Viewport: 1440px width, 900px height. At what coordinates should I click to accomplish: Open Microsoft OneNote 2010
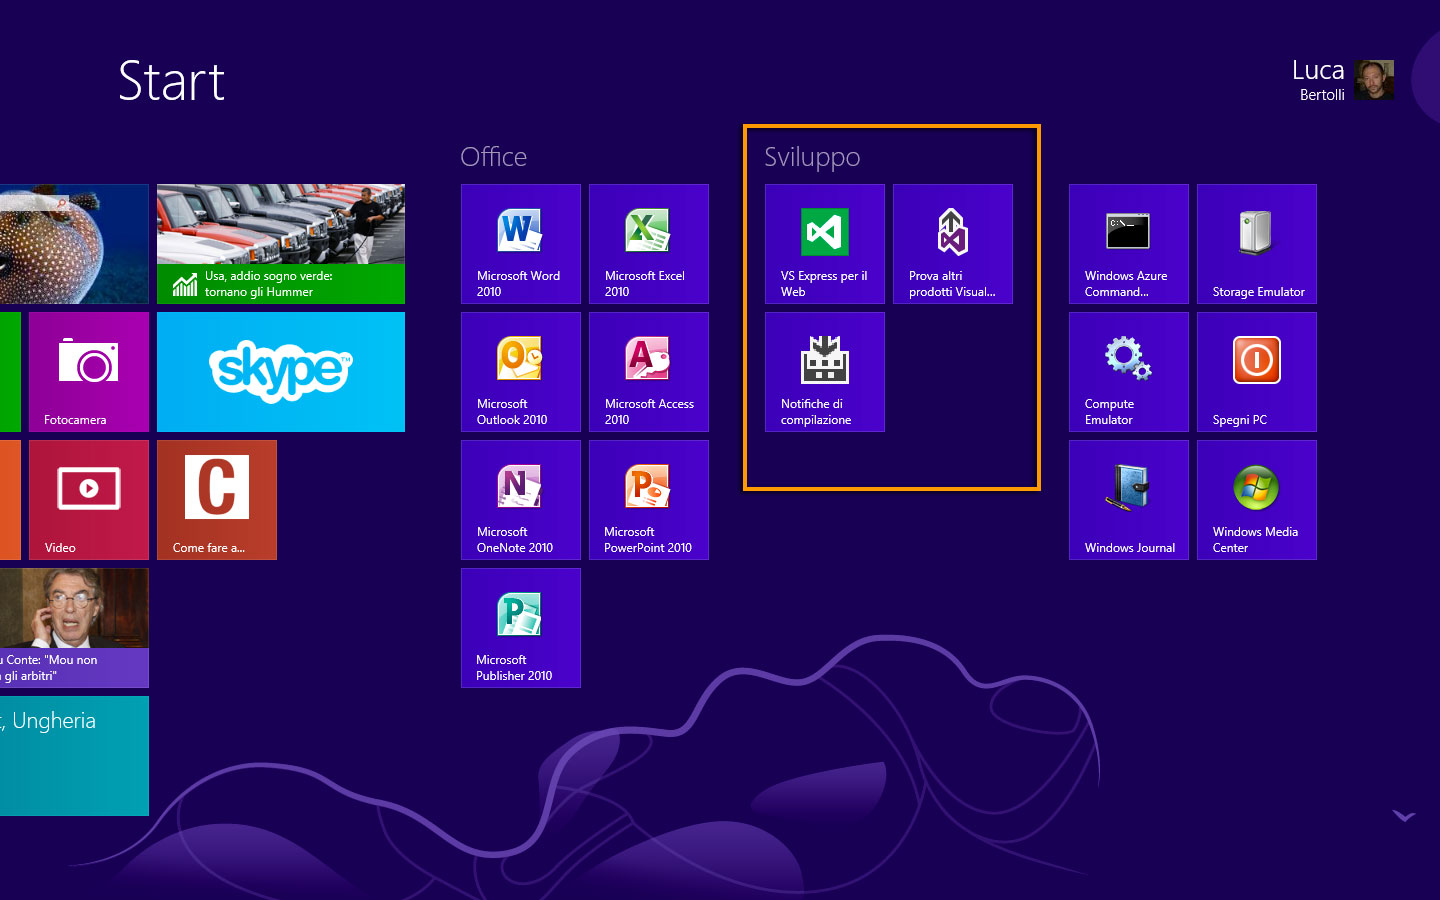click(x=521, y=500)
